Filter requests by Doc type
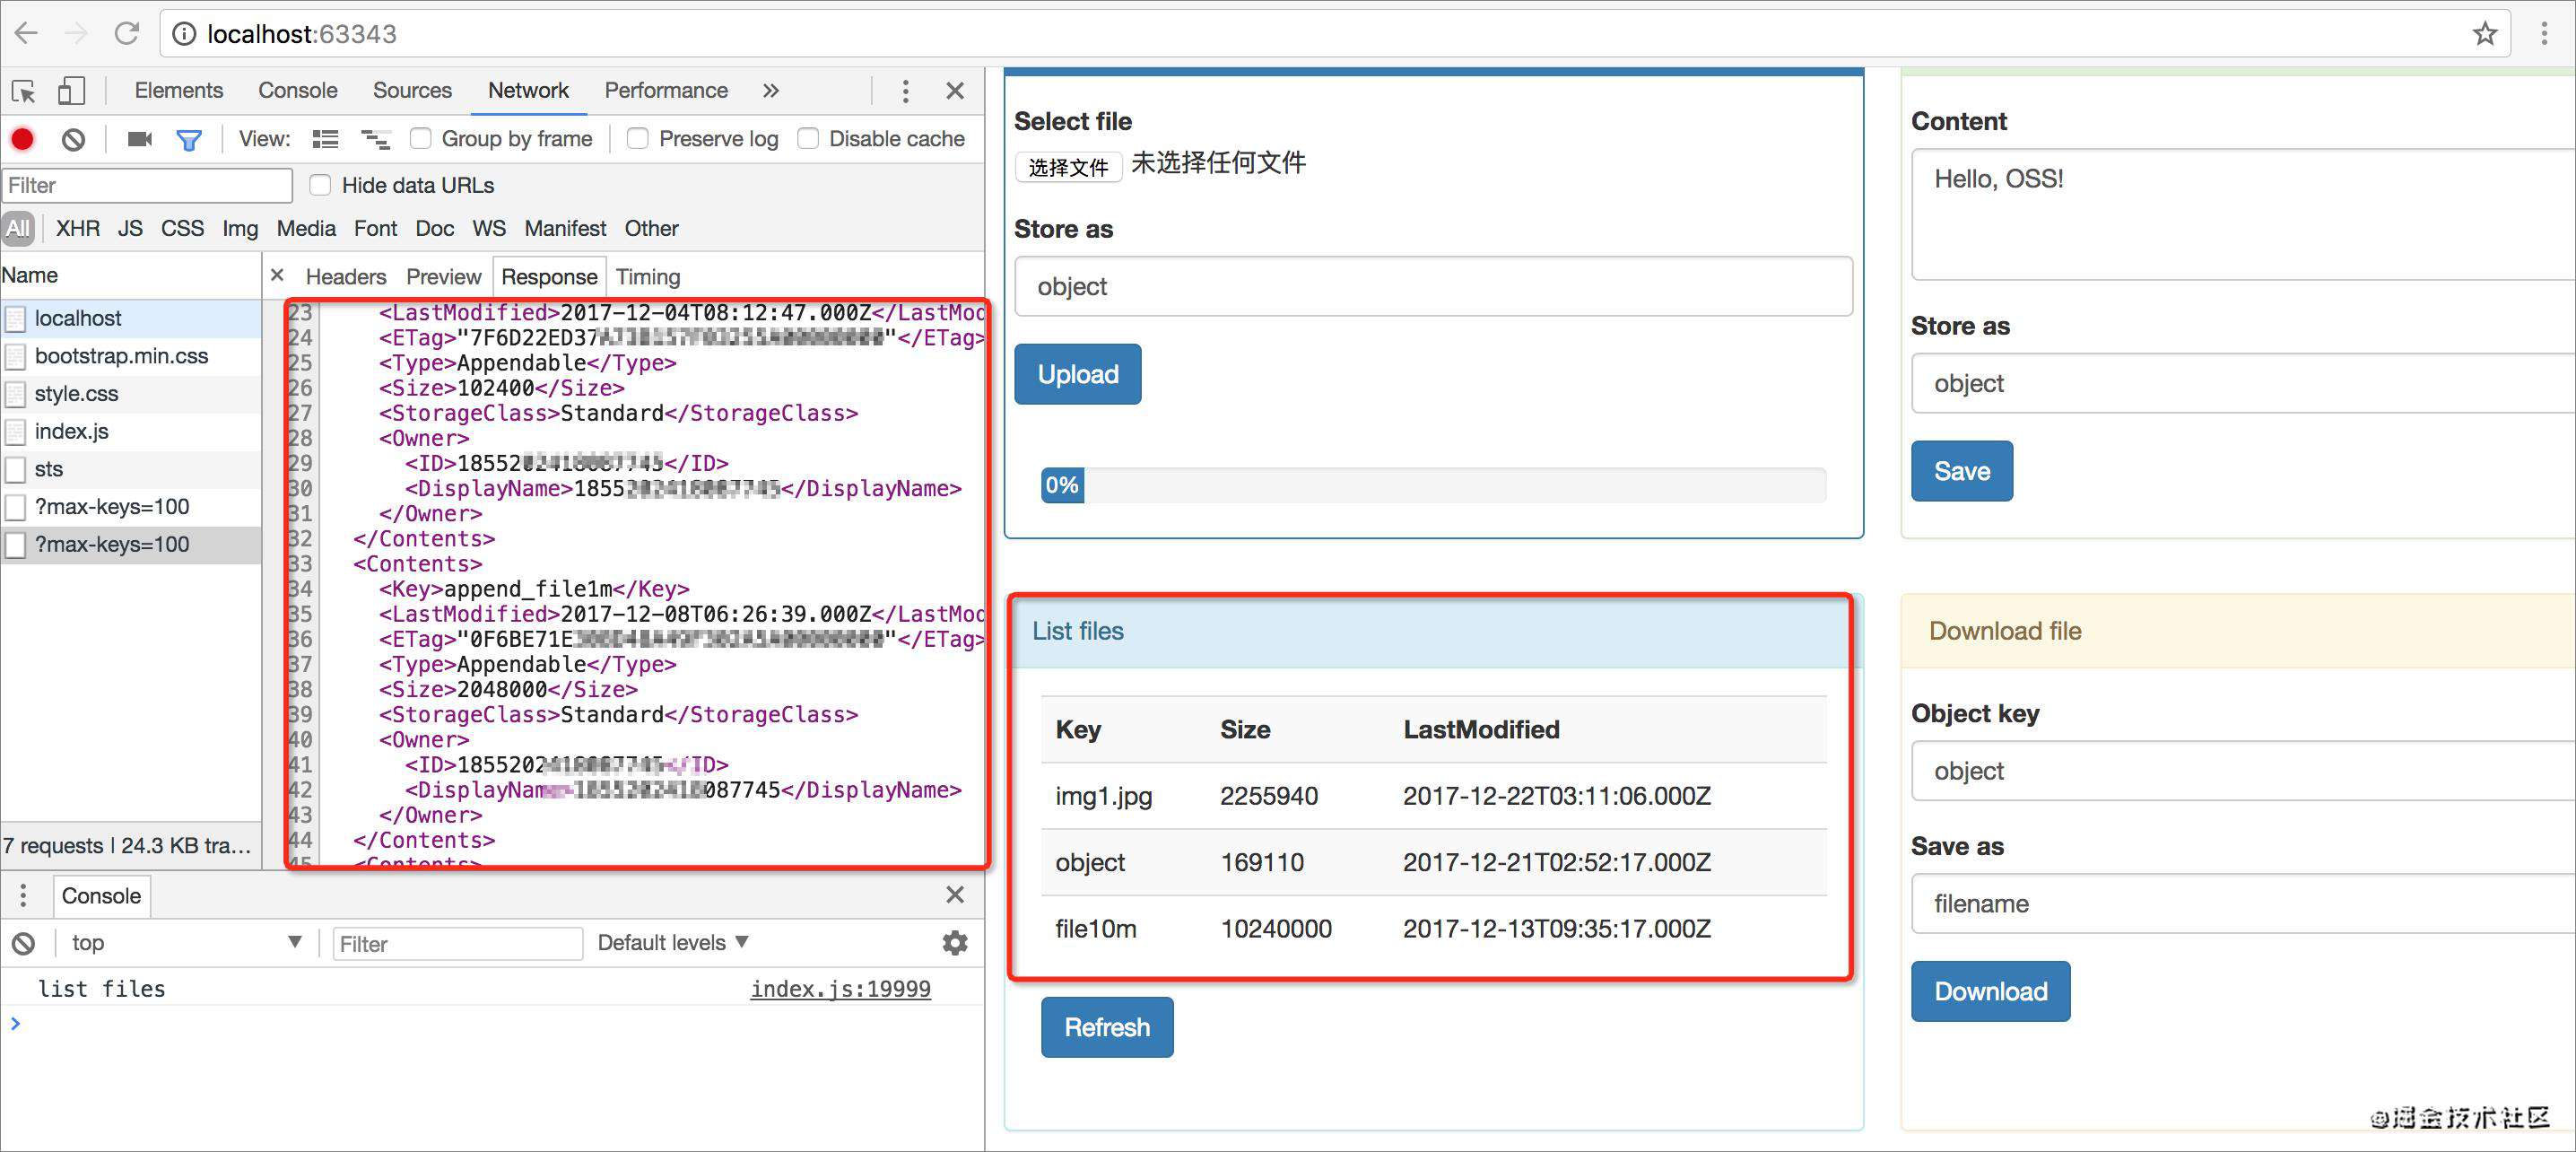Screen dimensions: 2576x1152 point(434,228)
